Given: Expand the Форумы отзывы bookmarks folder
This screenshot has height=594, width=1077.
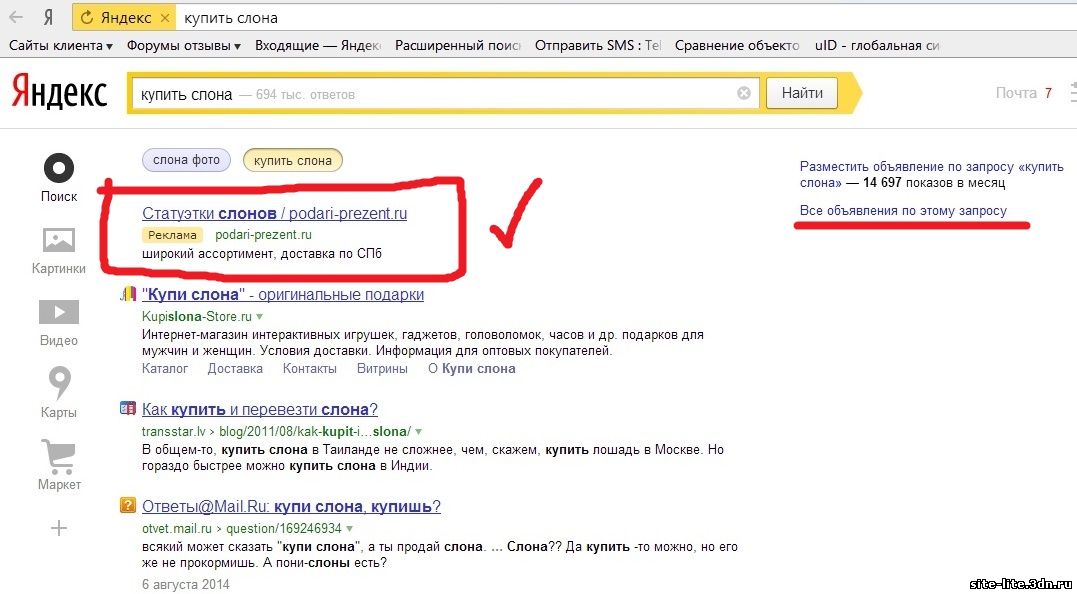Looking at the screenshot, I should (x=183, y=46).
